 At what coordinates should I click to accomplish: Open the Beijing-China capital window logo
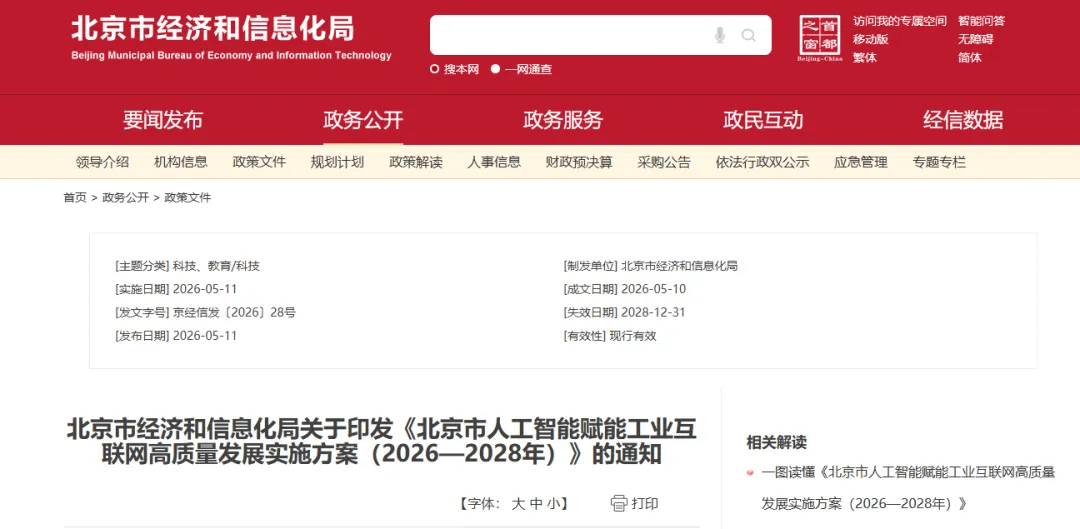819,39
